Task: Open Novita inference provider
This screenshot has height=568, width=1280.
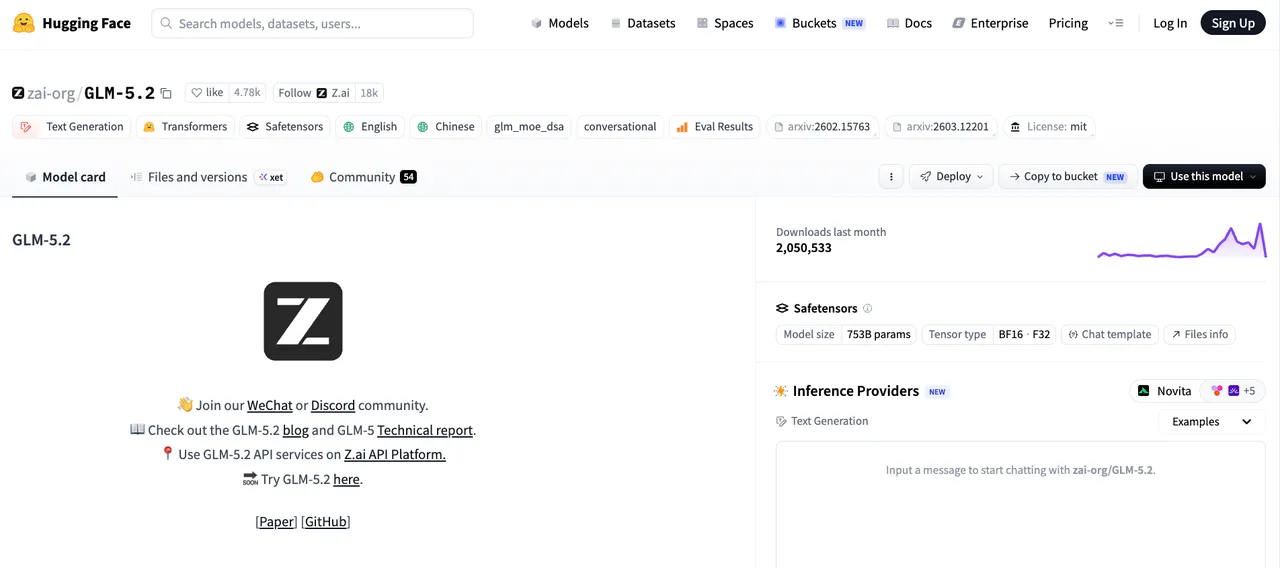Action: point(1165,391)
